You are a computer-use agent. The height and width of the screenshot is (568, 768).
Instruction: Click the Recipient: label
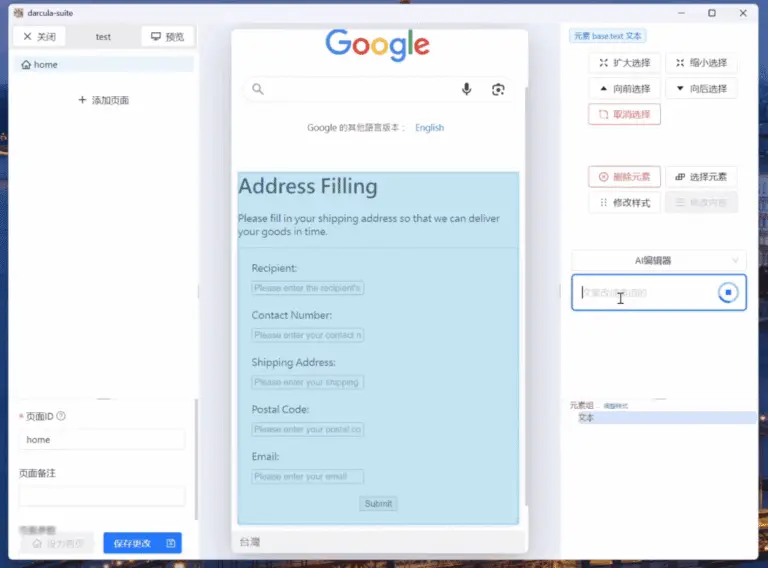tap(274, 268)
